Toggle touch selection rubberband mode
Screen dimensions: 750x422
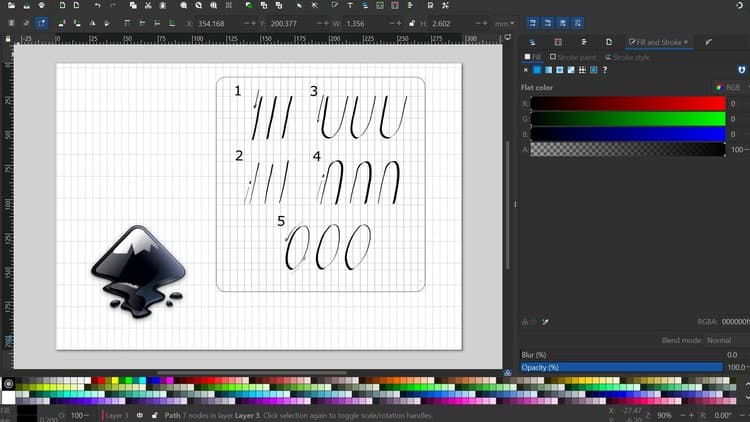point(42,23)
